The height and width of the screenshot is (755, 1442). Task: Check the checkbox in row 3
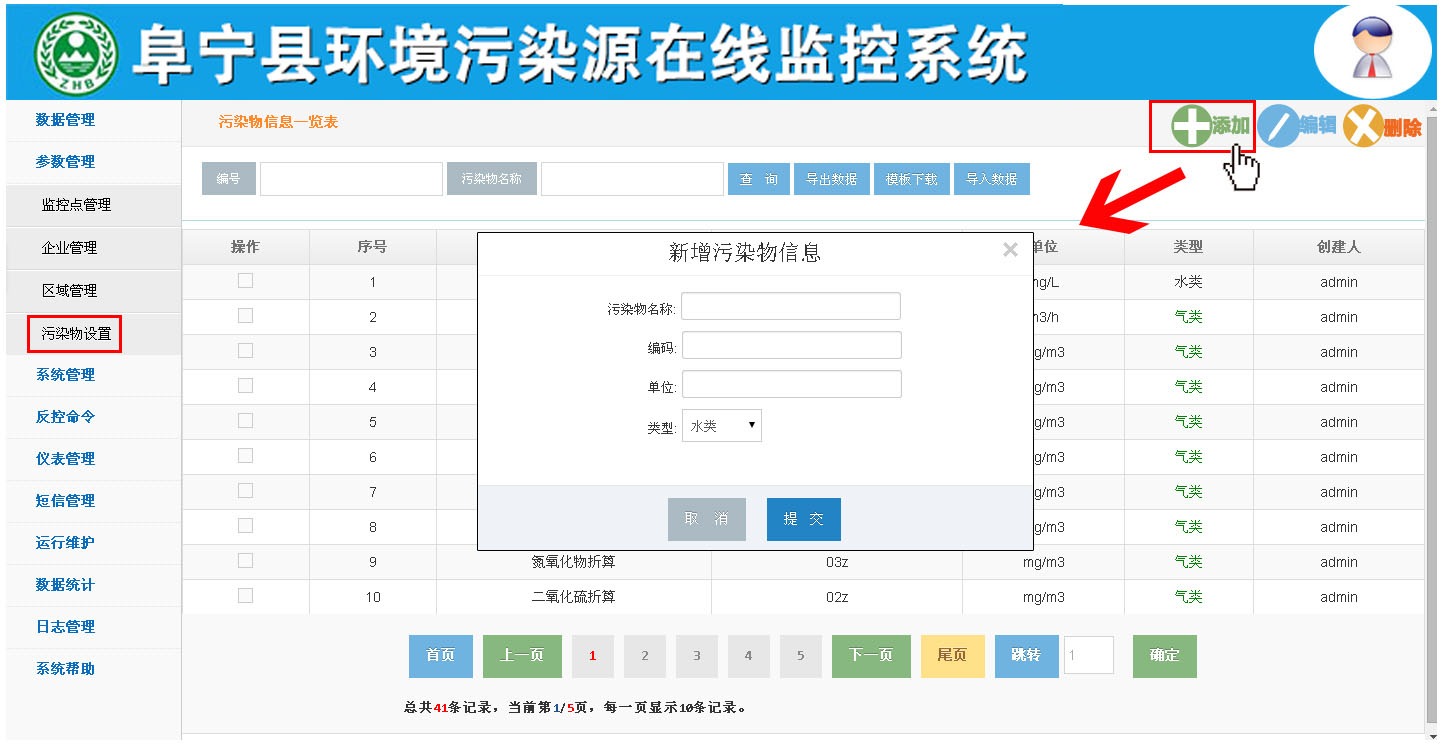(x=245, y=351)
